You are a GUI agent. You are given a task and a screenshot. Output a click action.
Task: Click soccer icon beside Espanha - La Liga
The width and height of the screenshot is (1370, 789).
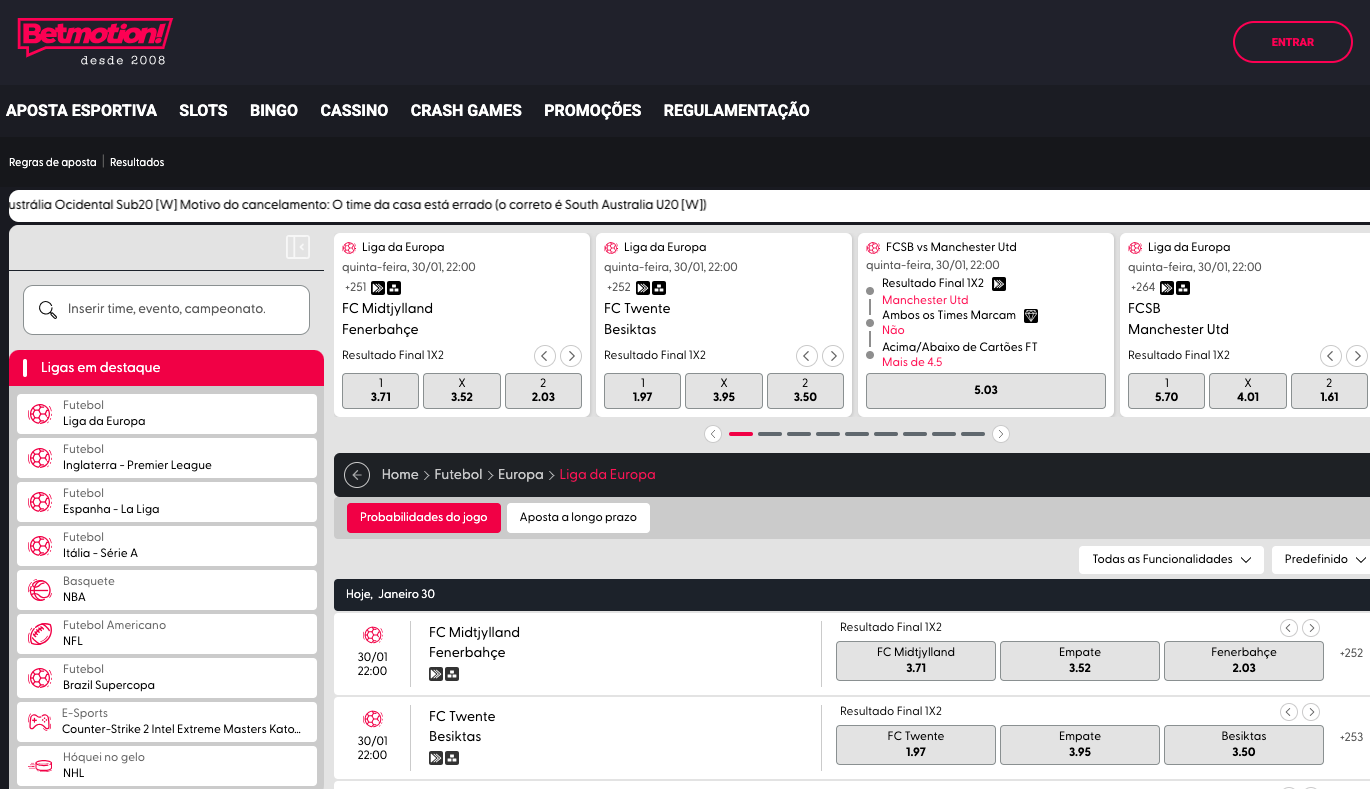[40, 501]
